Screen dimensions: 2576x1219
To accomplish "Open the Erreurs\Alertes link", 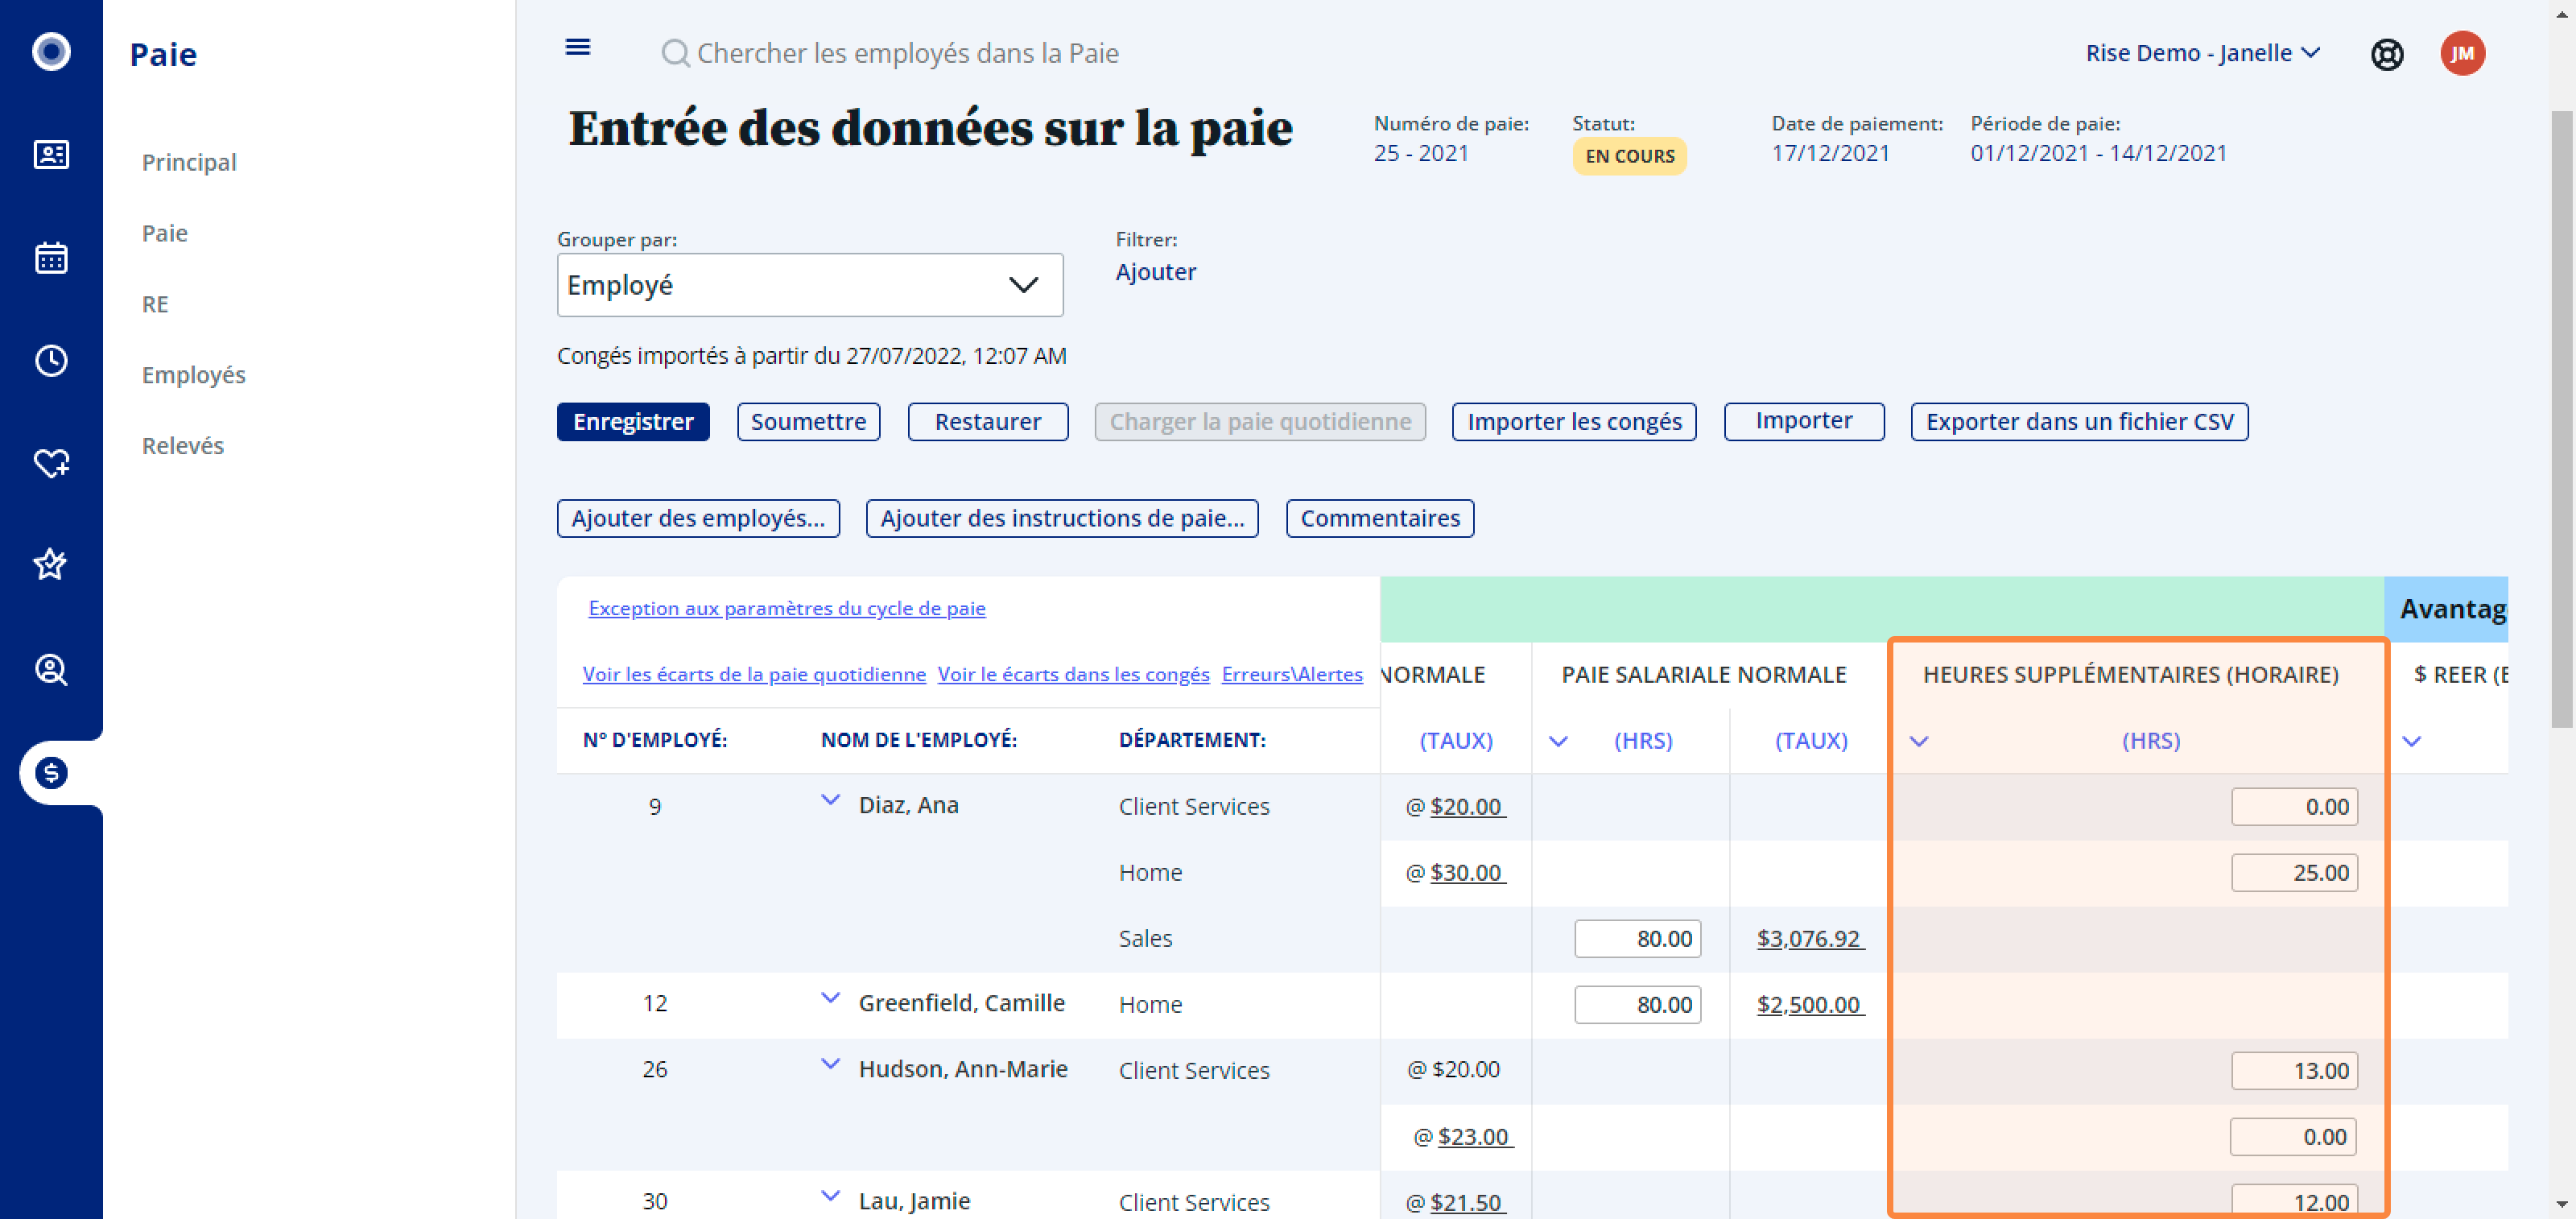I will [1292, 674].
